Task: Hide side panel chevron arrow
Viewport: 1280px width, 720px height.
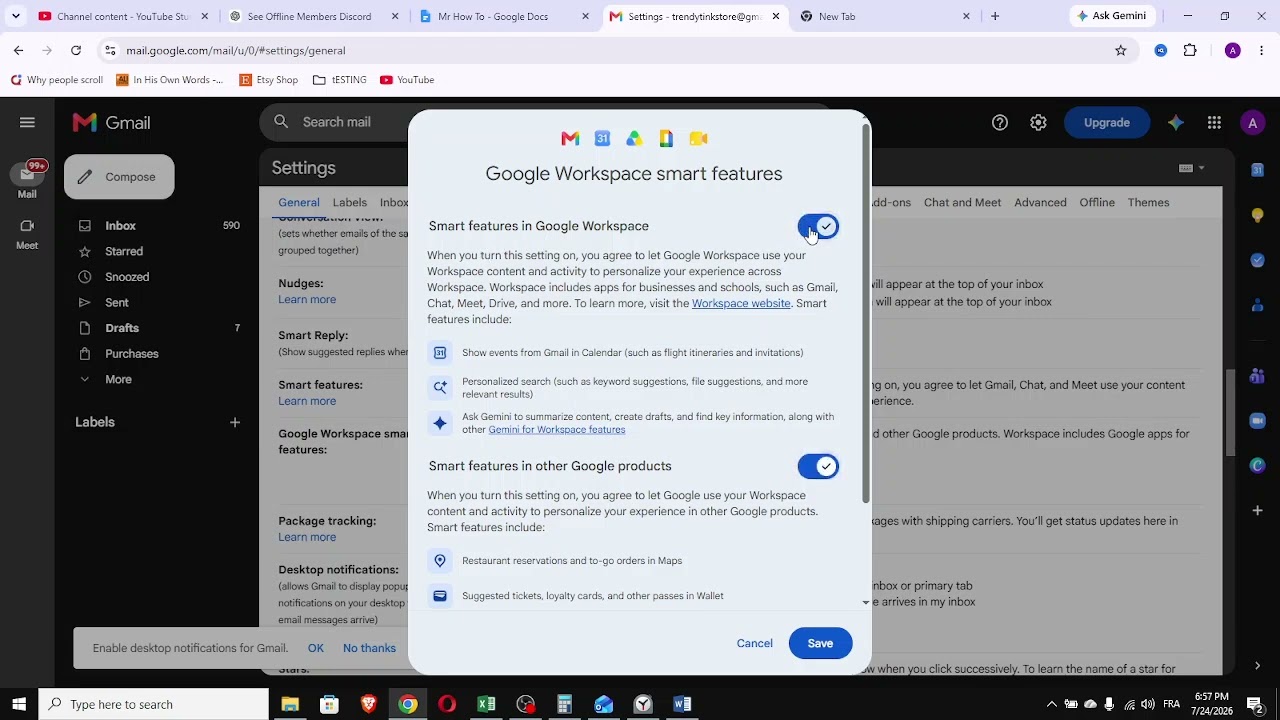Action: point(1258,665)
